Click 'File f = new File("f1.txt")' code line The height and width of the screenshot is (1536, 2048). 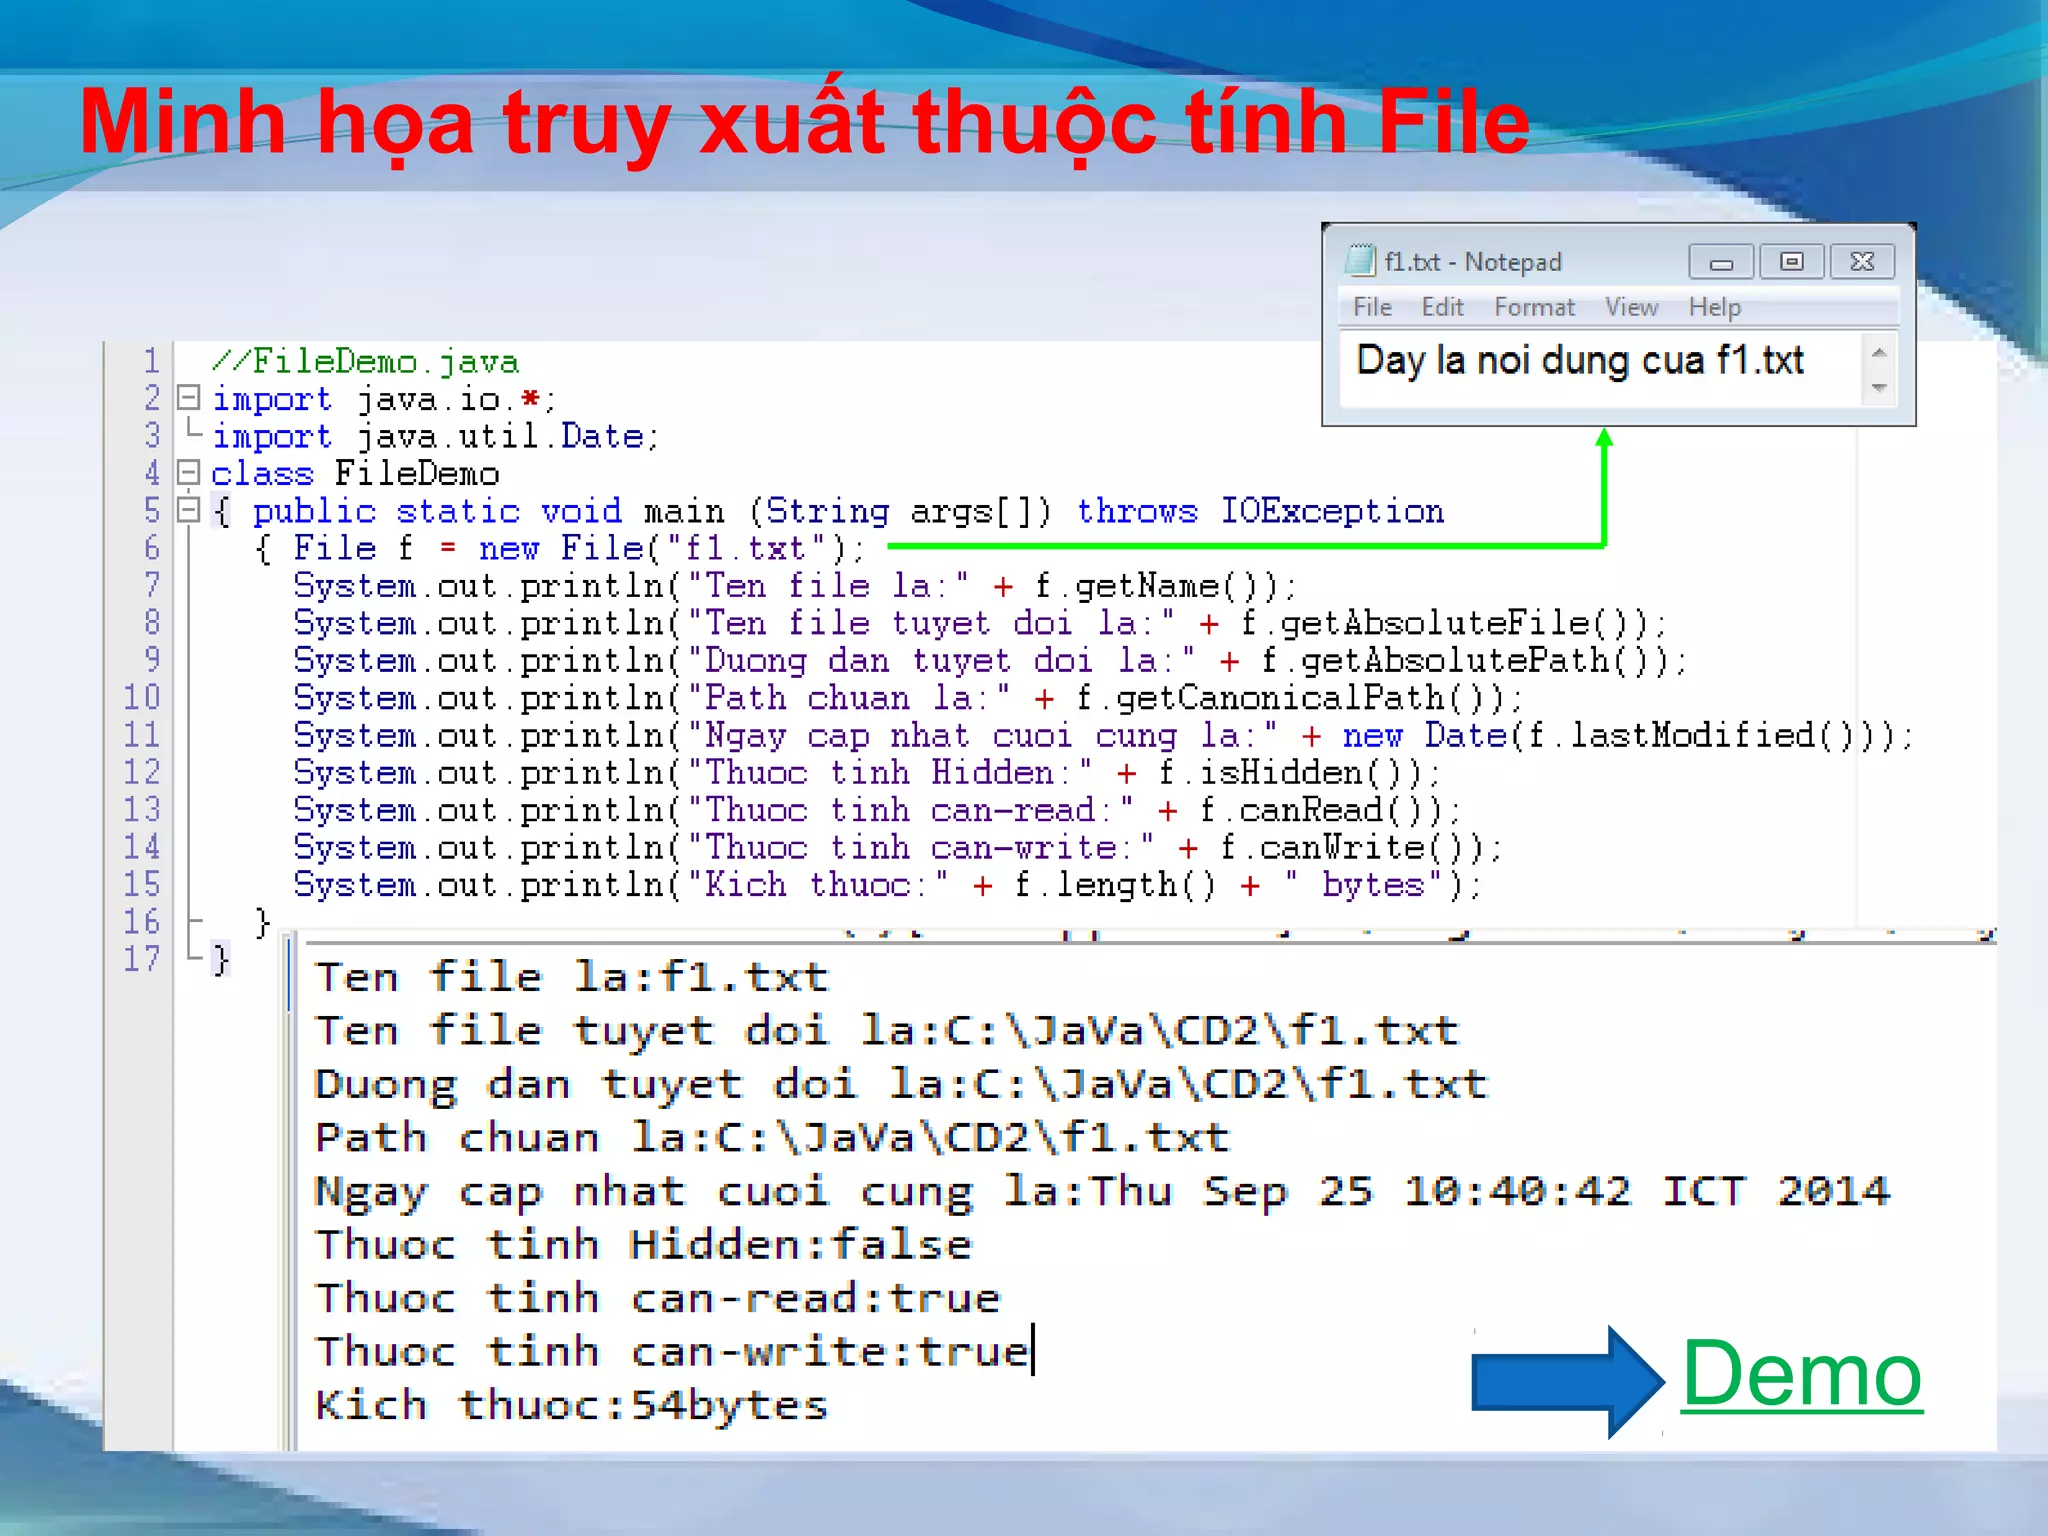click(x=561, y=548)
